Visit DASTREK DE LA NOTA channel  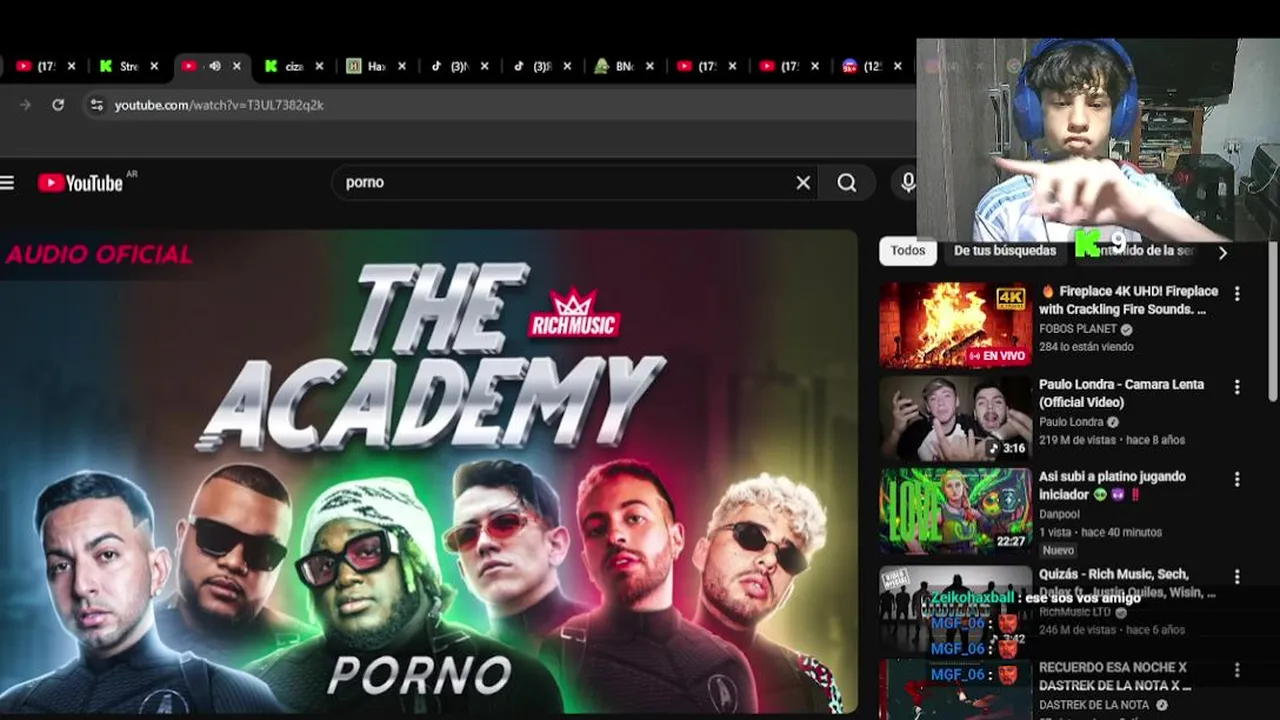coord(1094,705)
